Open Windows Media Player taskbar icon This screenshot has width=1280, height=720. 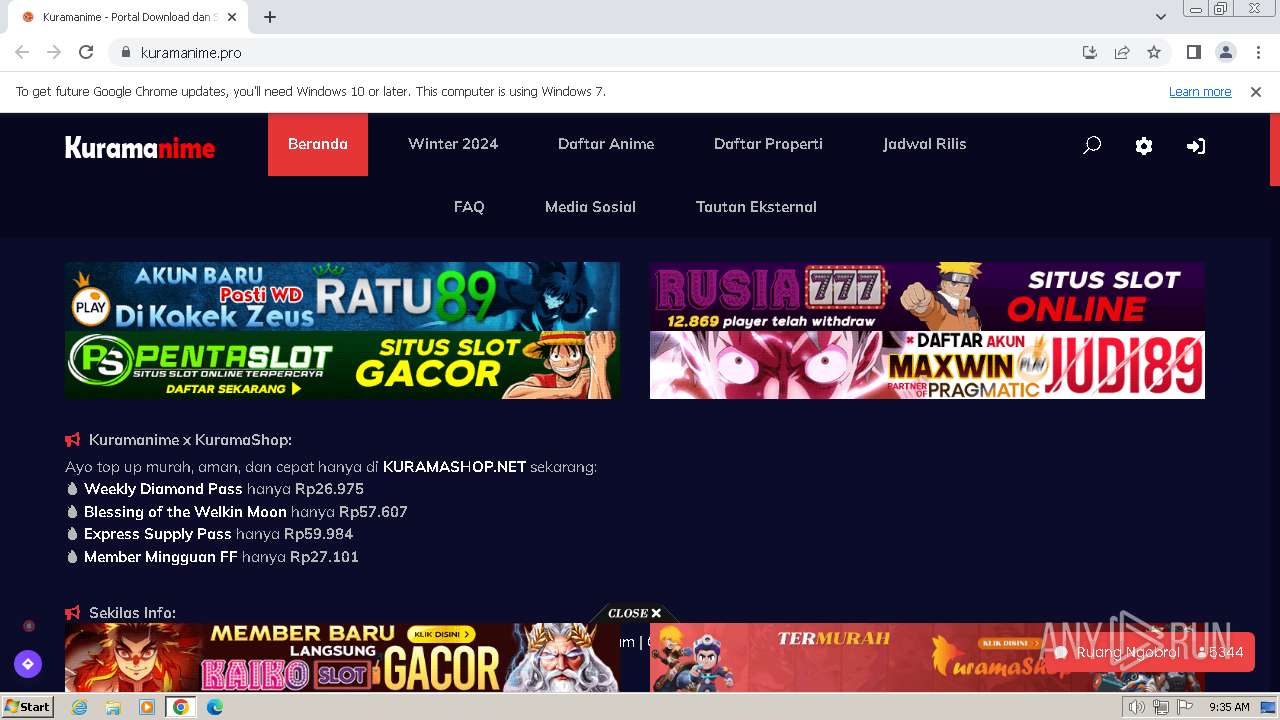147,707
